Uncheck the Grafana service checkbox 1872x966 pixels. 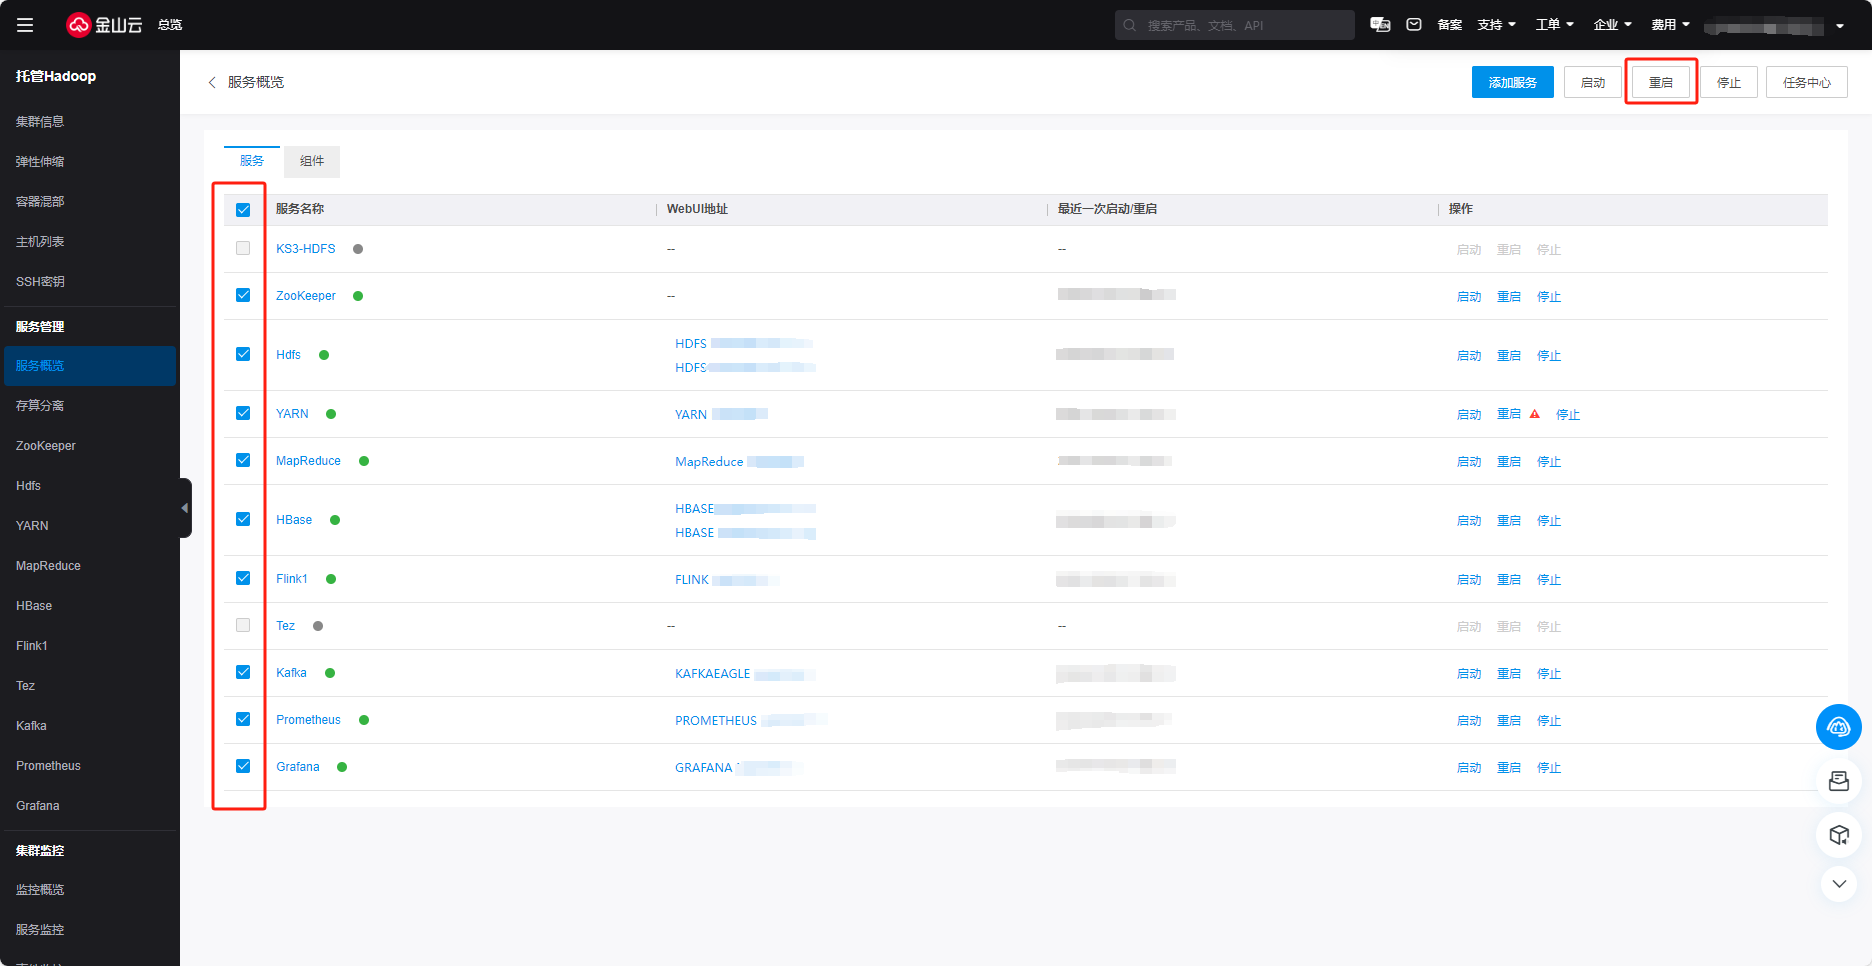pos(243,766)
